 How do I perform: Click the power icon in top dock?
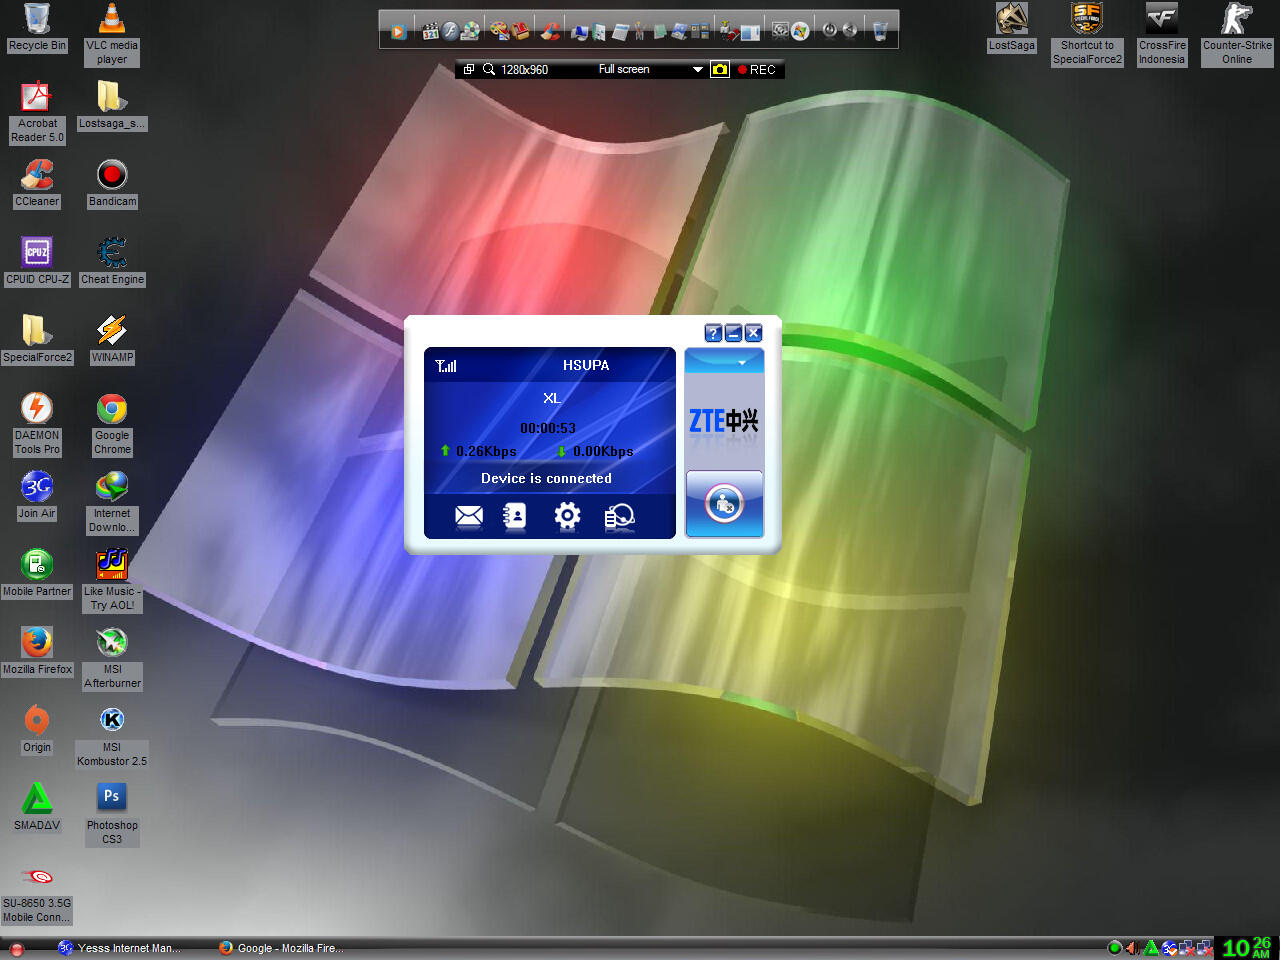[829, 30]
